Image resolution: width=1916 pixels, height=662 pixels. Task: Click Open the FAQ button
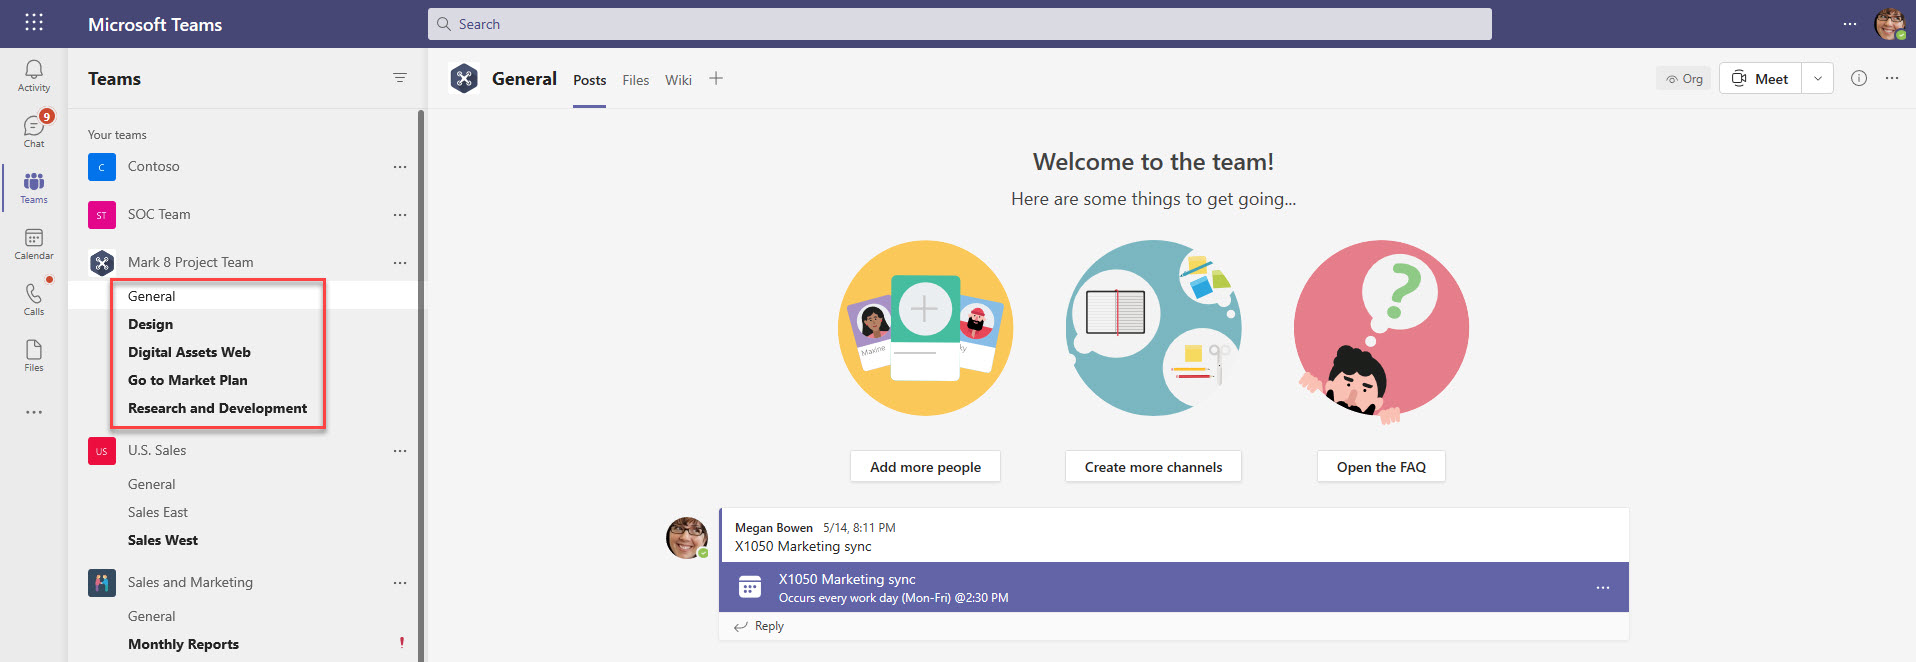coord(1381,467)
